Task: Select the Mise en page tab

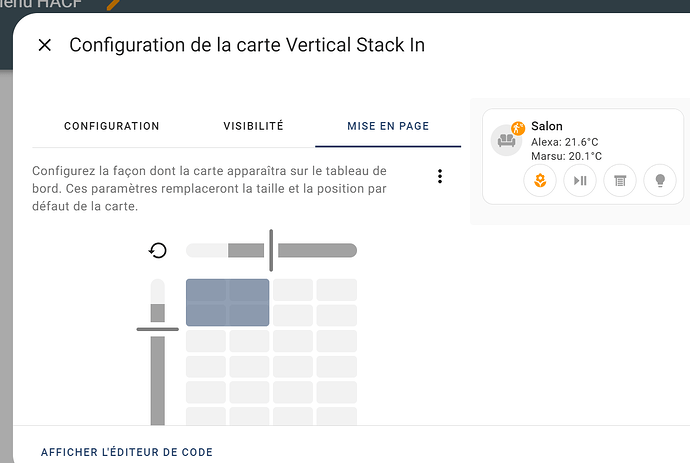Action: point(388,126)
